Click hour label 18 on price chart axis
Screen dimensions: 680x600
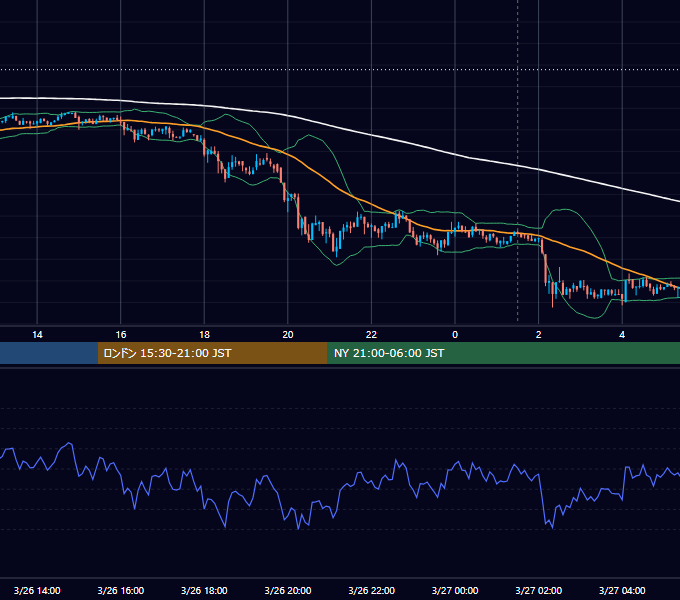click(204, 335)
